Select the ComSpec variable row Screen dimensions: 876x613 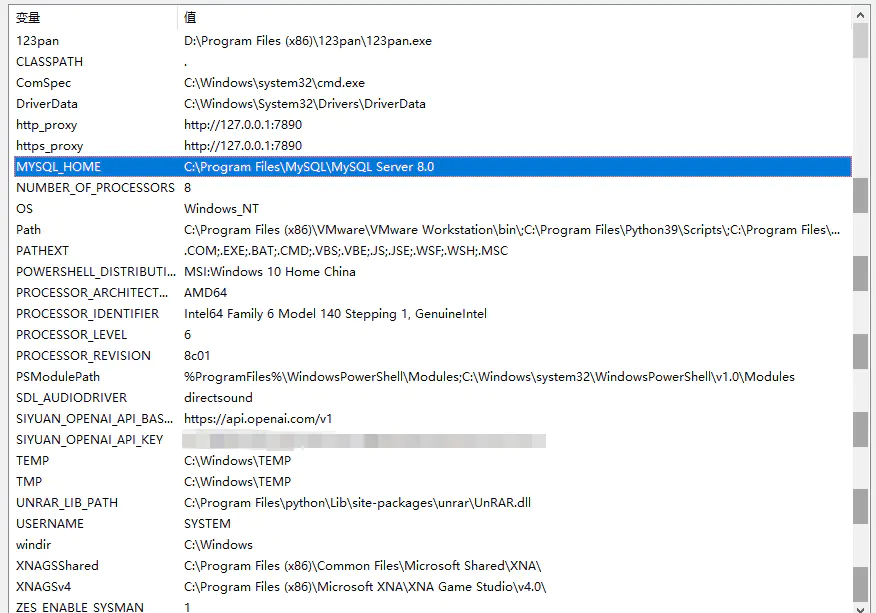pyautogui.click(x=432, y=83)
